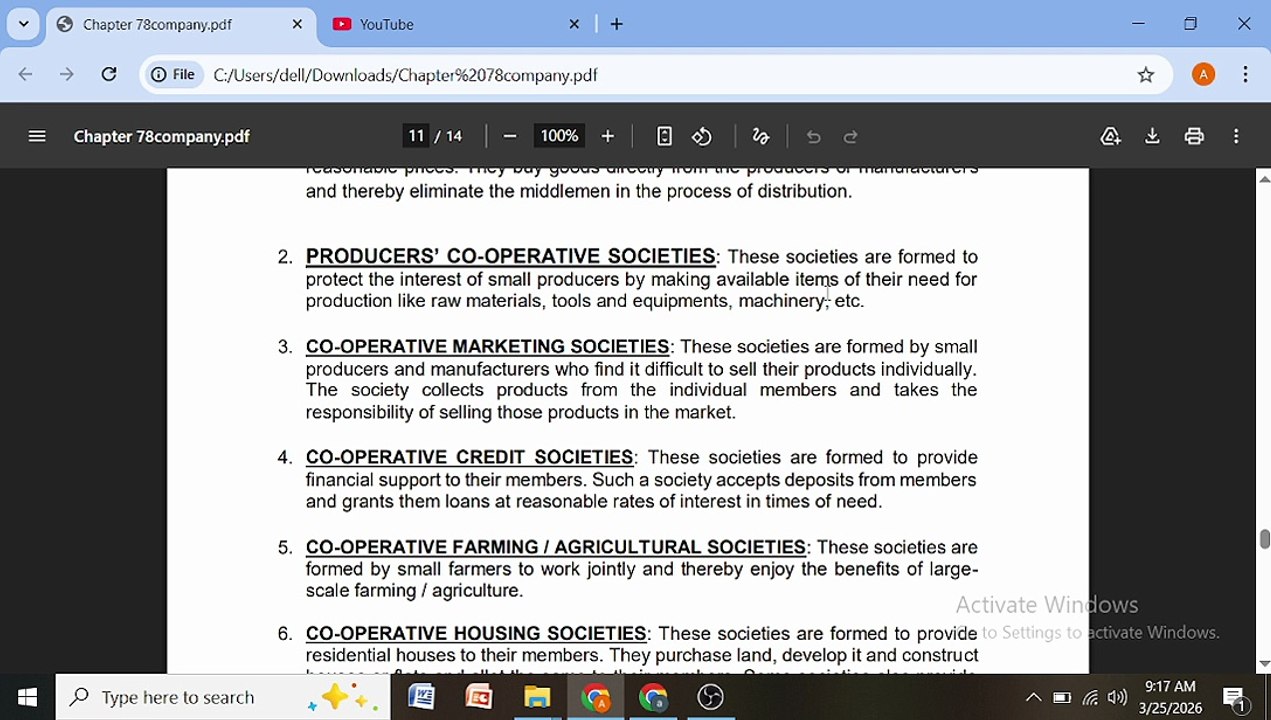The height and width of the screenshot is (720, 1271).
Task: Click scrollbar up arrow
Action: click(1264, 179)
